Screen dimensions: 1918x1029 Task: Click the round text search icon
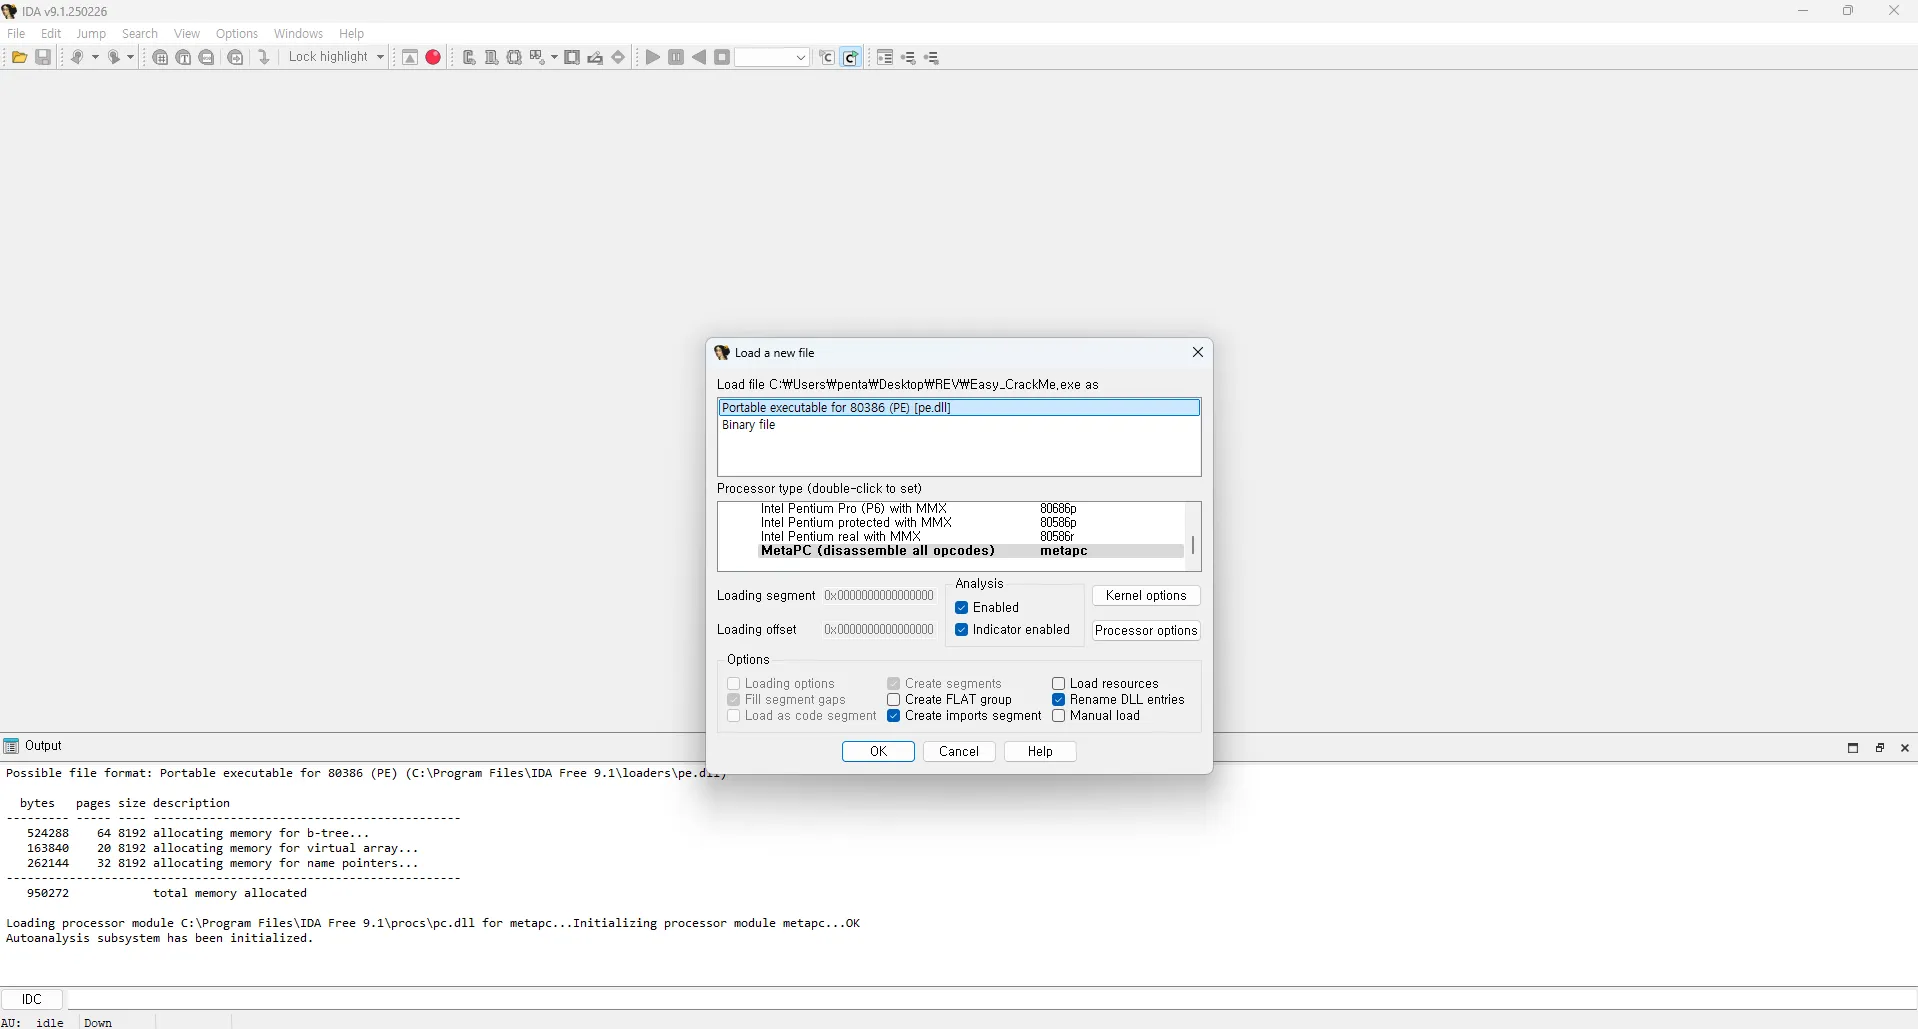coord(184,58)
